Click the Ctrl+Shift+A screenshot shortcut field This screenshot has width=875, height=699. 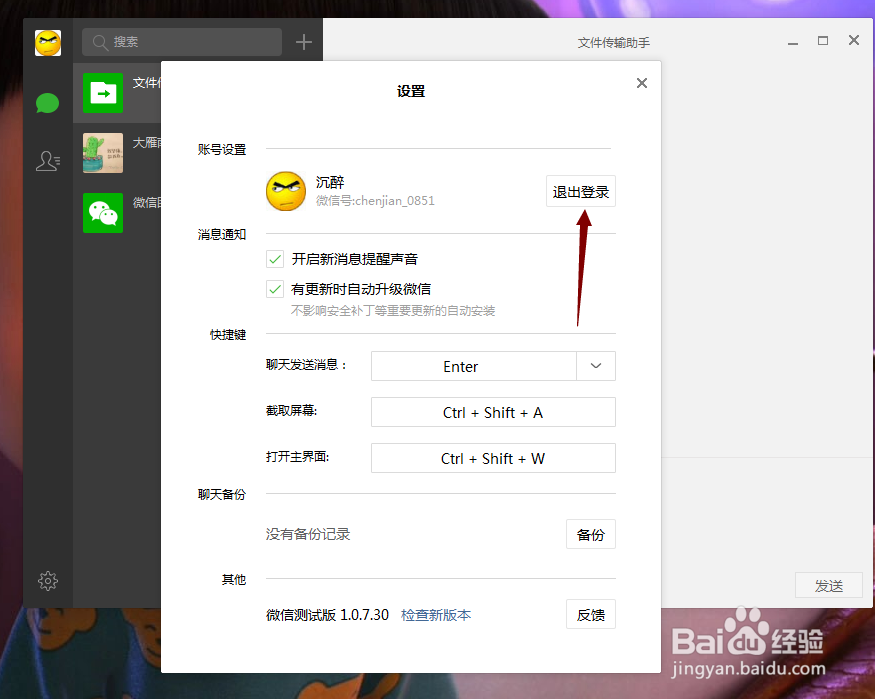point(493,412)
